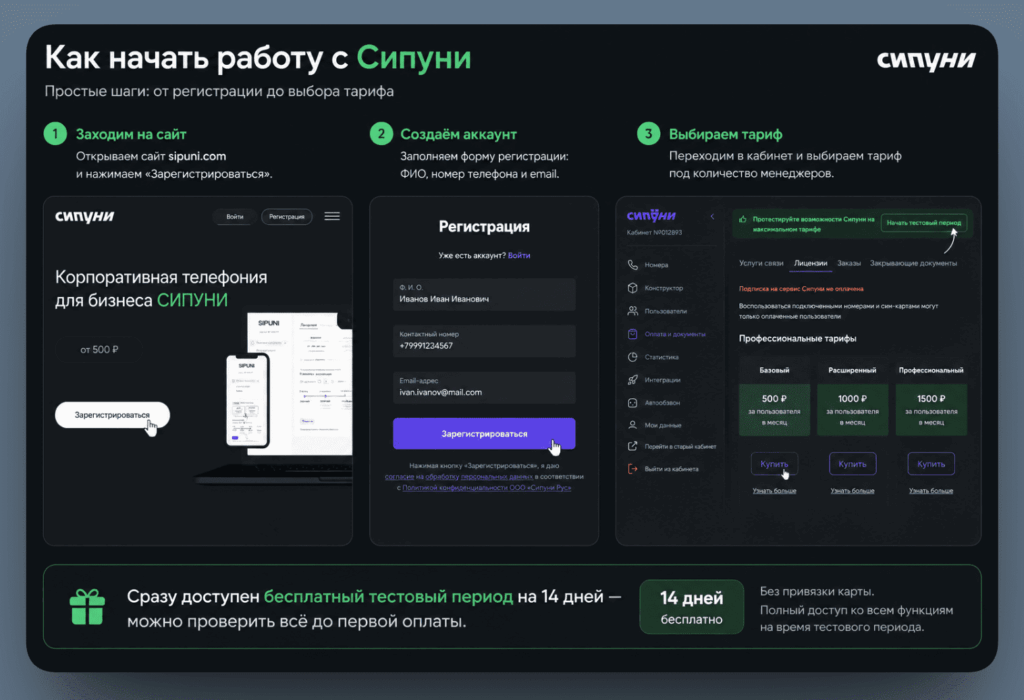Image resolution: width=1024 pixels, height=700 pixels.
Task: Click the Создаём аккаунт step title
Action: click(x=458, y=134)
